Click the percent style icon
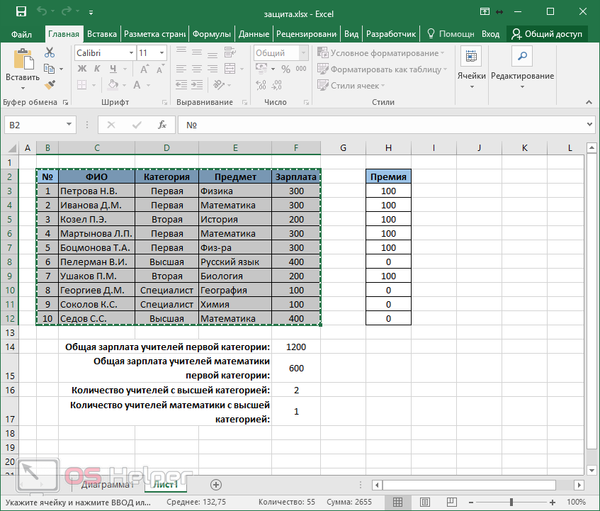 pos(285,69)
